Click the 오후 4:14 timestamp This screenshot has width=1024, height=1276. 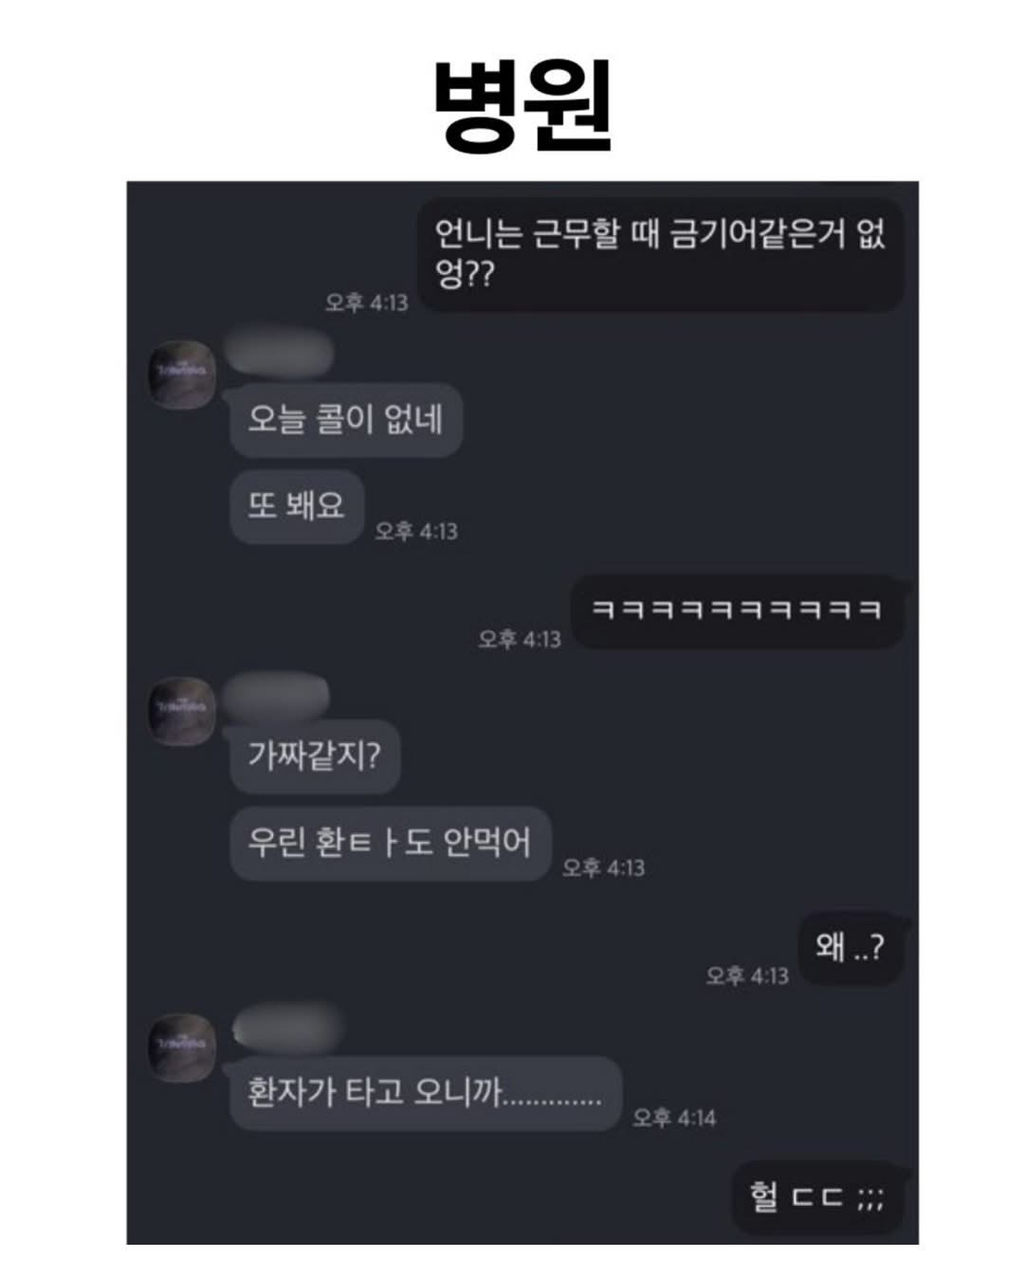(674, 1118)
